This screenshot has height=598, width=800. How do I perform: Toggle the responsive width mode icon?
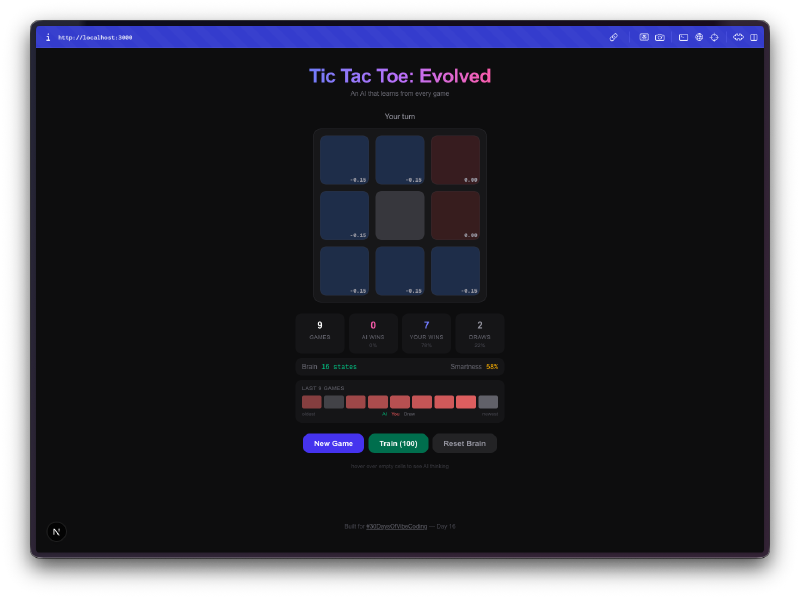(737, 37)
